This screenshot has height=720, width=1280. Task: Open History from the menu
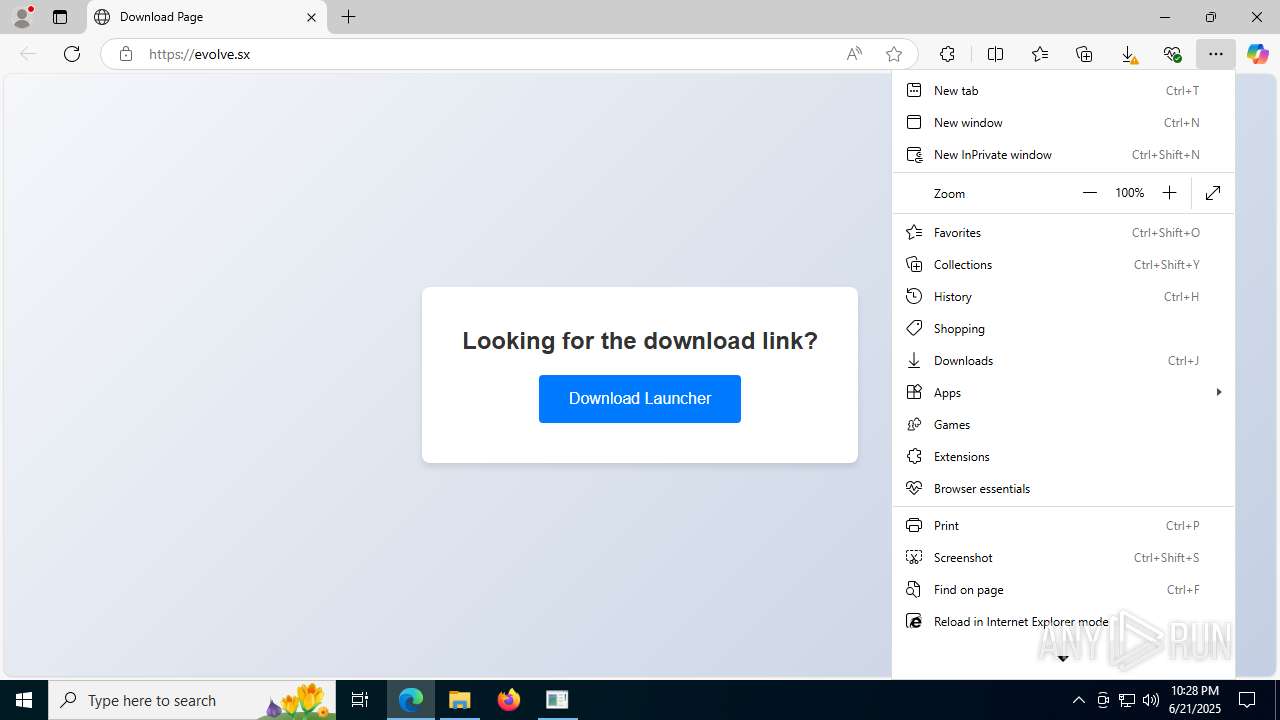tap(1063, 296)
